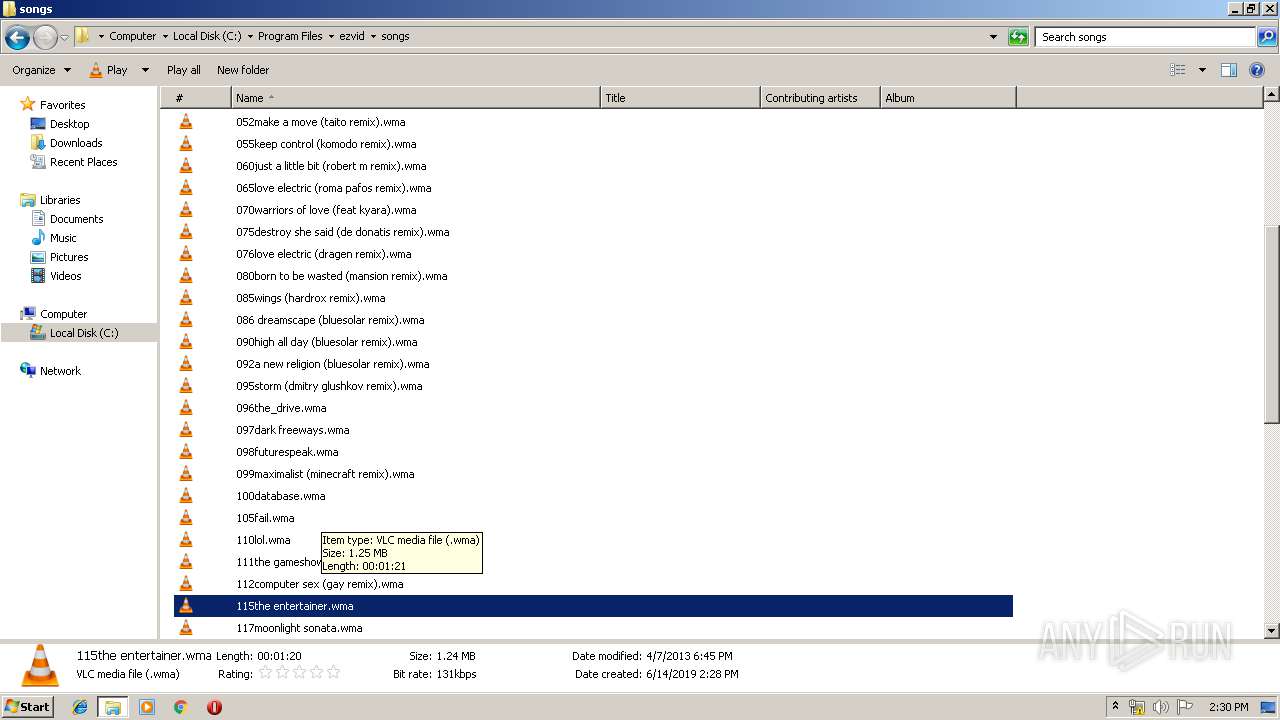Open the Play dropdown arrow
Image resolution: width=1280 pixels, height=720 pixels.
145,70
